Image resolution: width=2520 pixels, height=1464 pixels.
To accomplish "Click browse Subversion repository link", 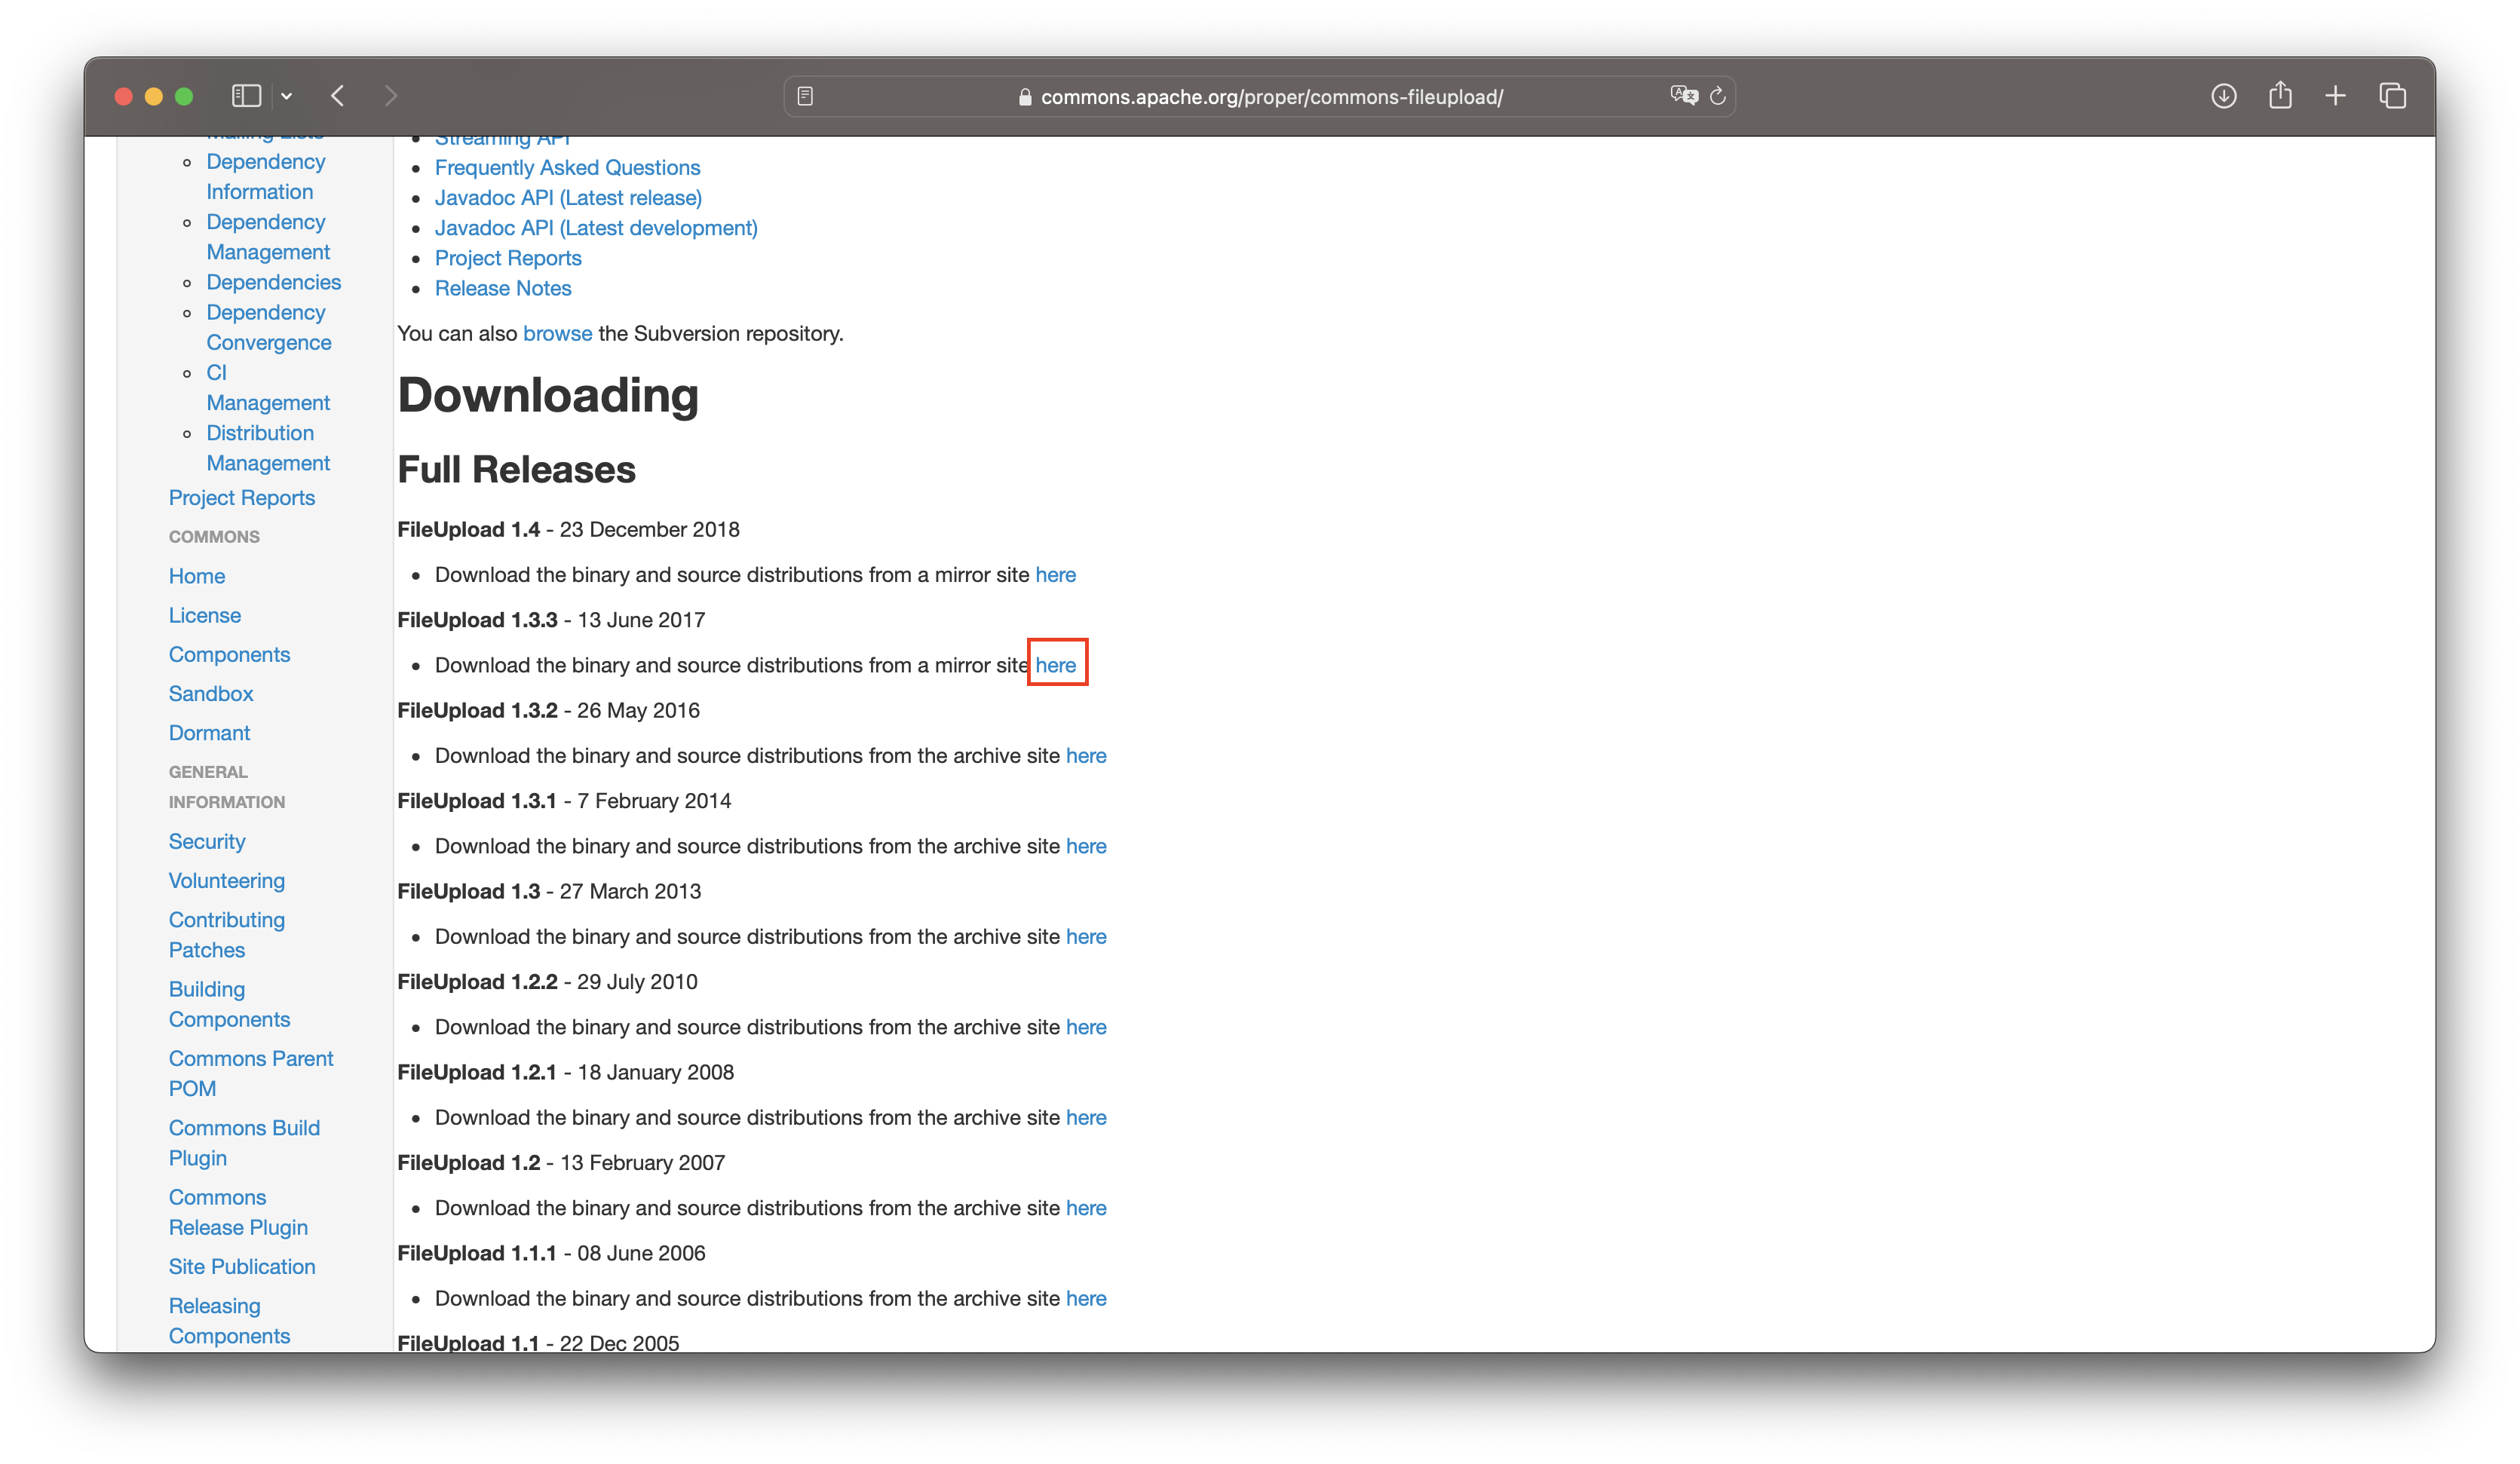I will point(557,333).
